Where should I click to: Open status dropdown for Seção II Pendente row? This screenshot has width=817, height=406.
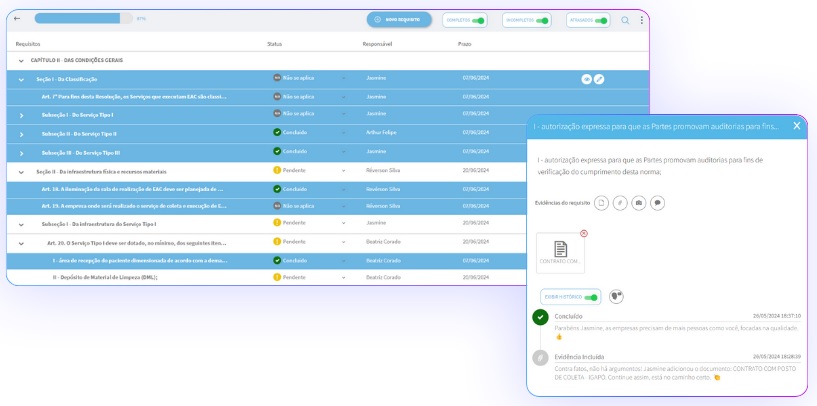343,171
